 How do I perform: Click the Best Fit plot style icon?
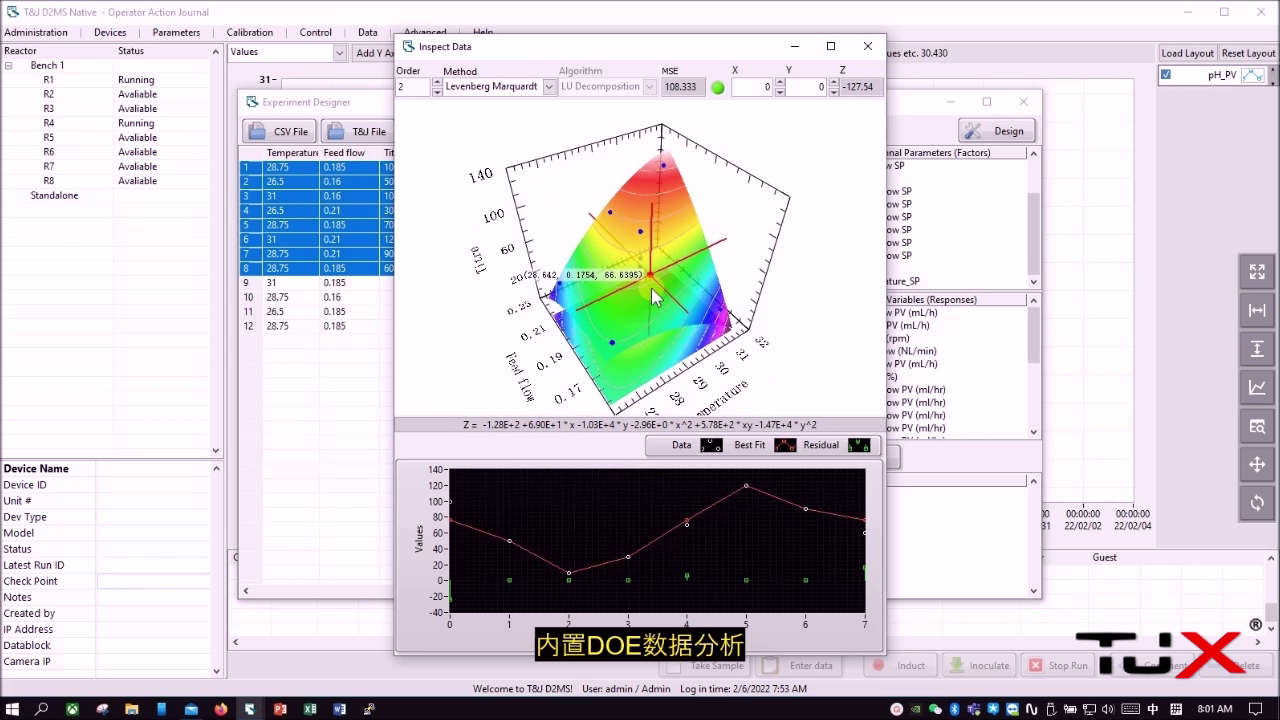785,445
